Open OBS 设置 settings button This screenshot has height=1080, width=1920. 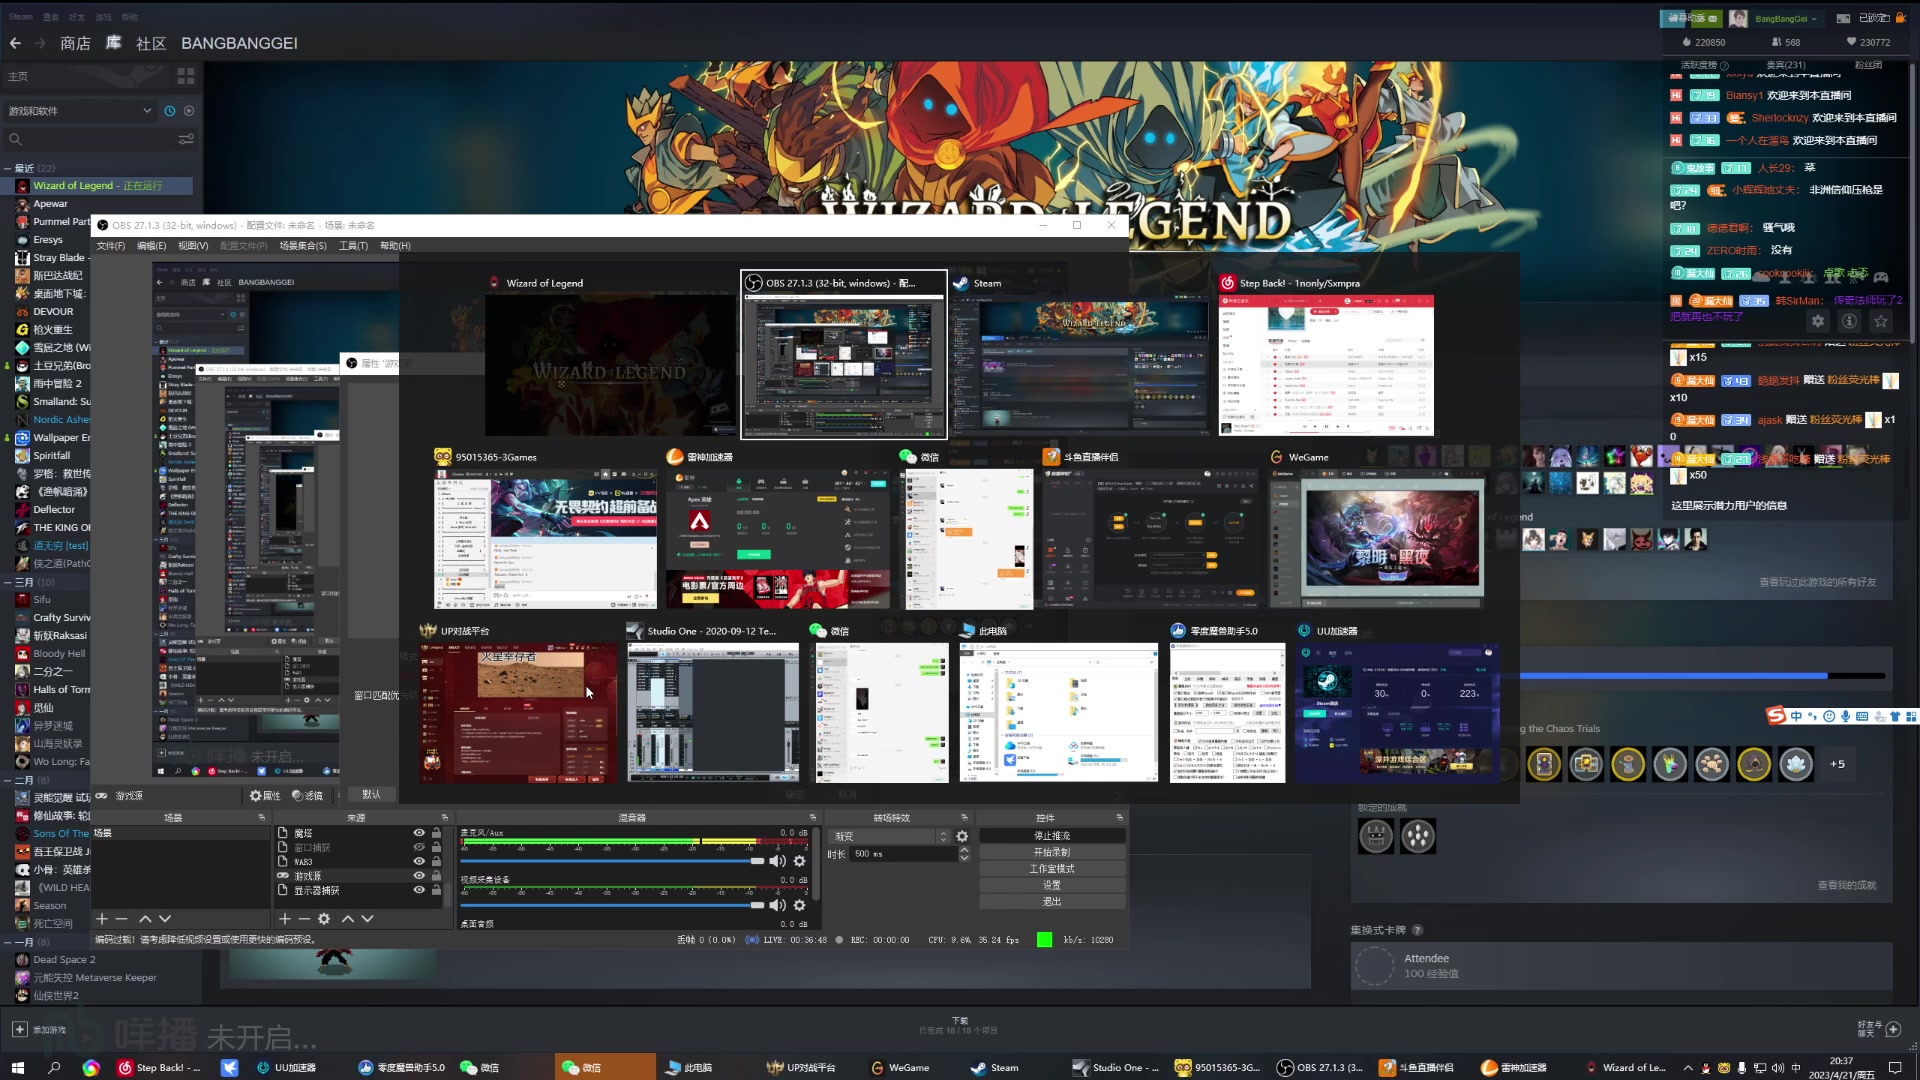click(x=1052, y=885)
